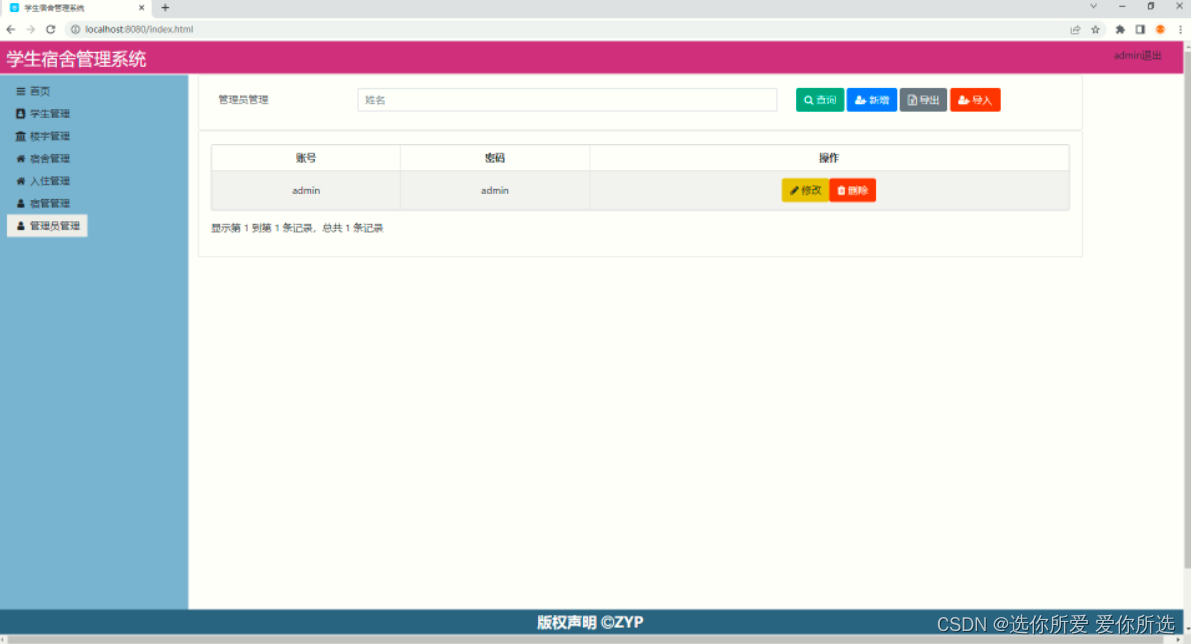Open the tab search chevron in the title bar
The width and height of the screenshot is (1191, 644).
1093,6
